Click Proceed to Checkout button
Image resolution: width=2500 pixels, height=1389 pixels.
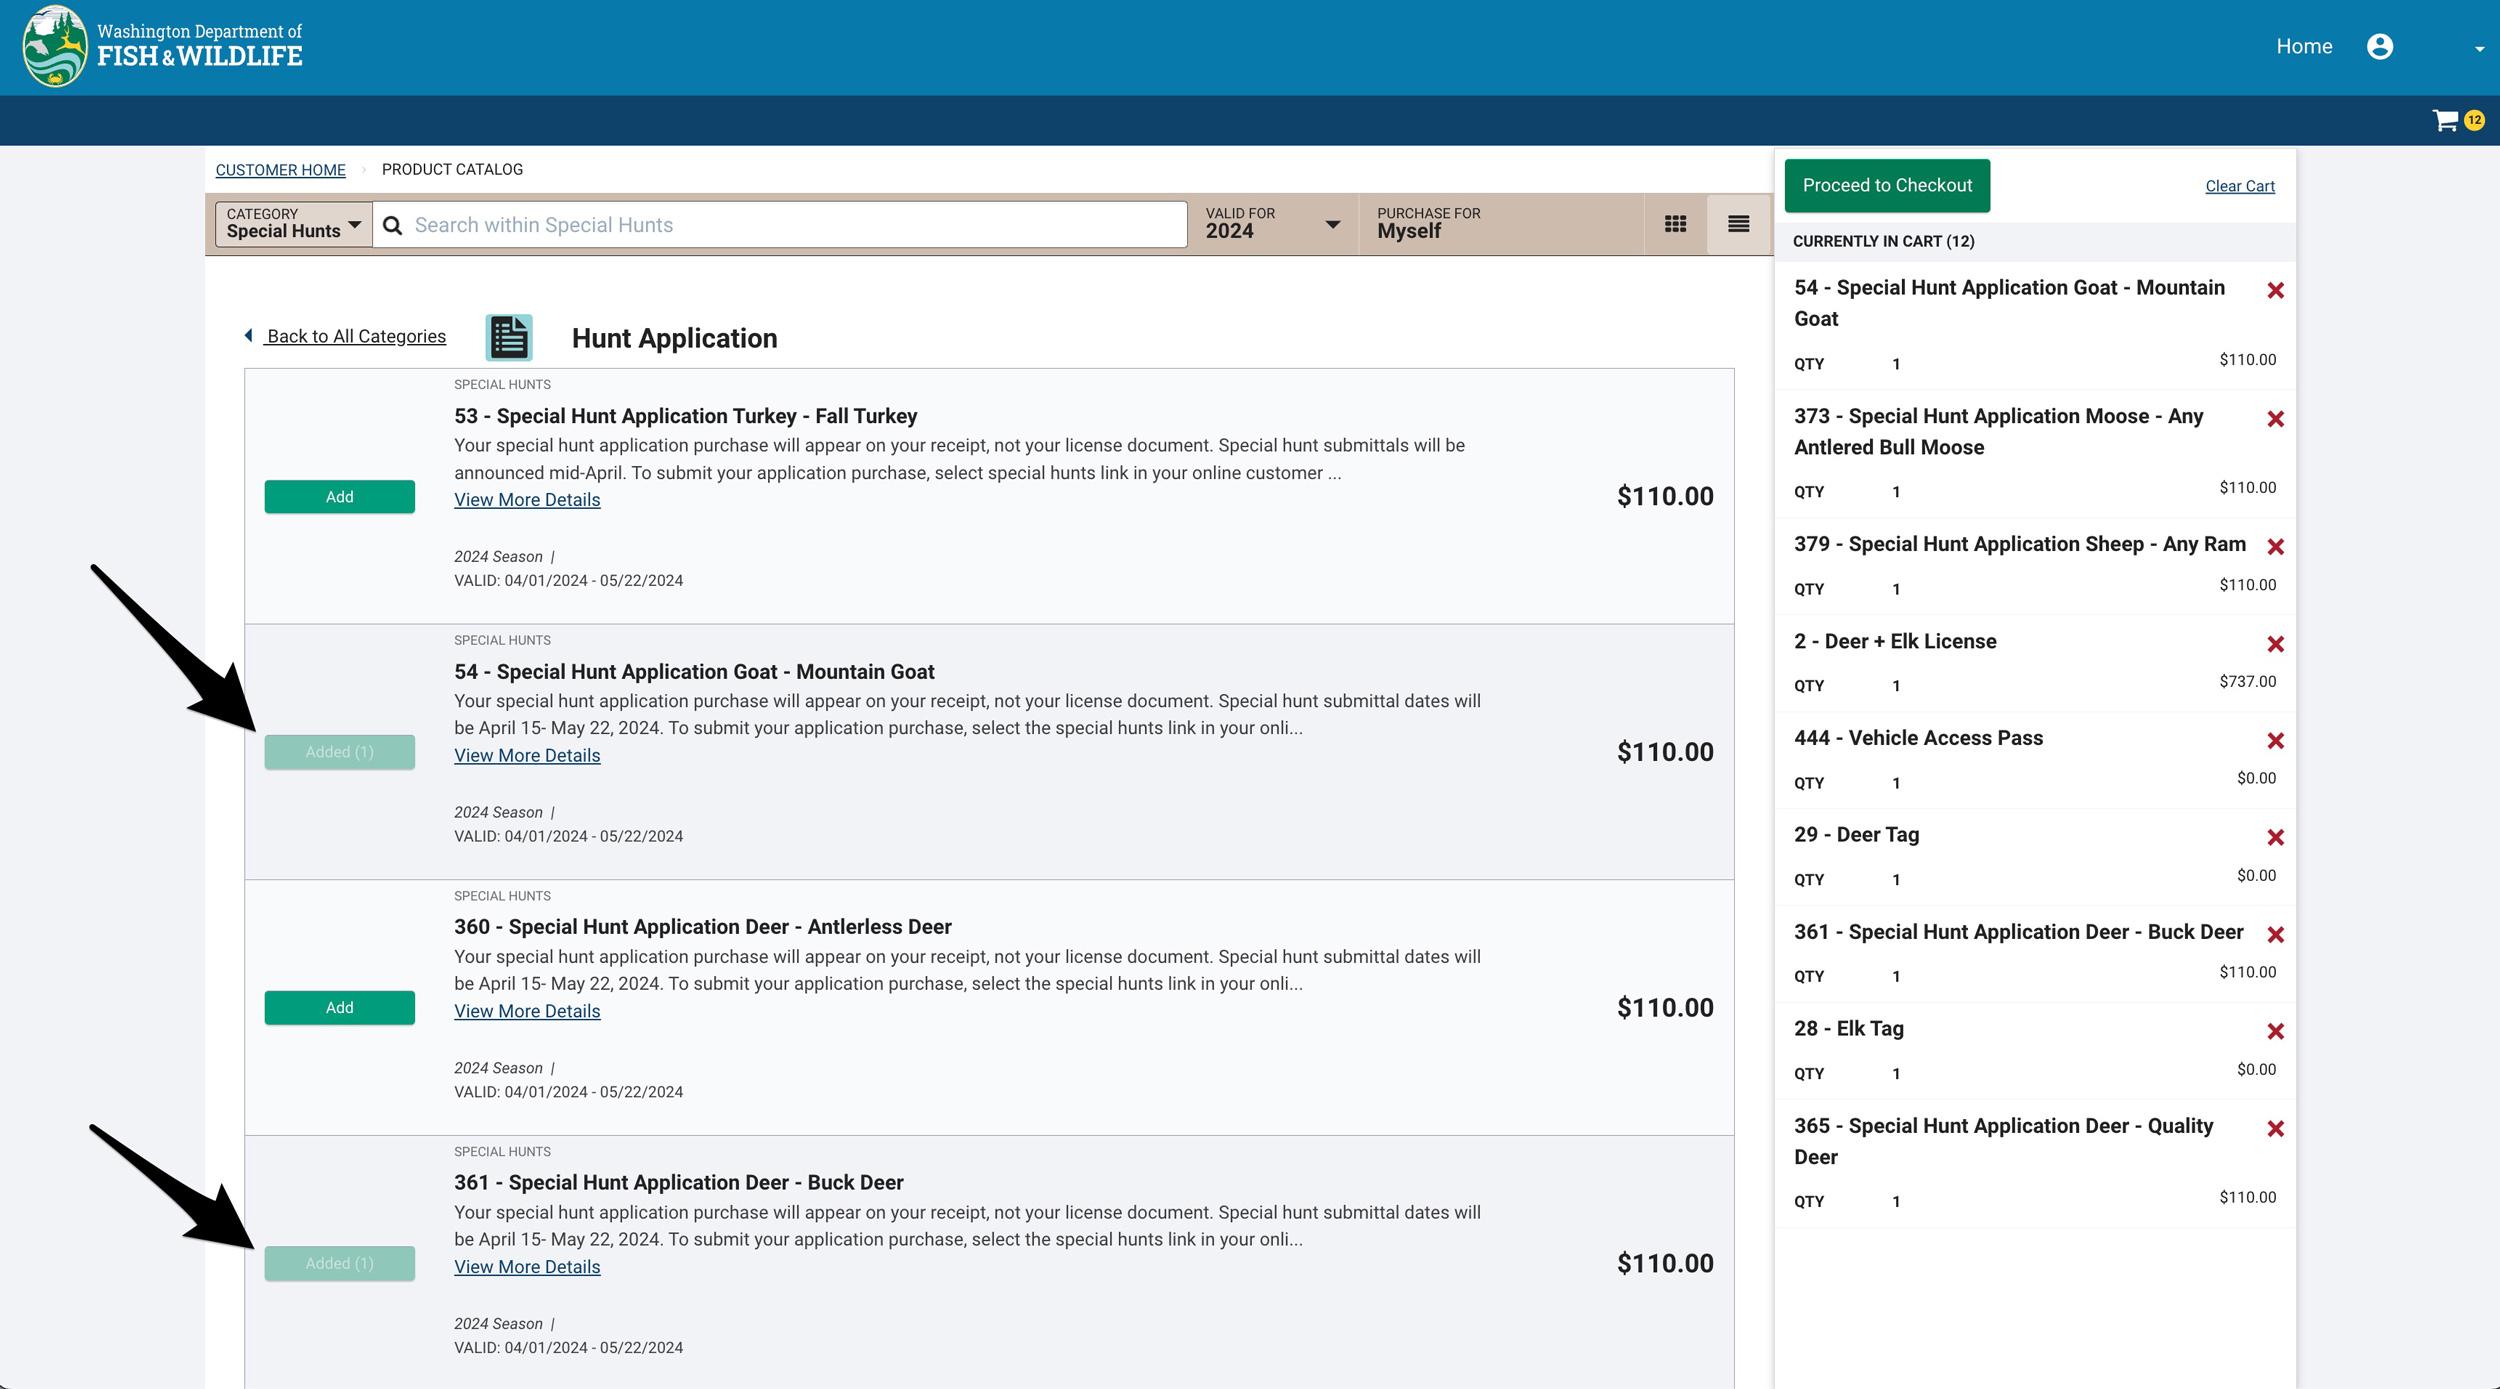[x=1886, y=186]
